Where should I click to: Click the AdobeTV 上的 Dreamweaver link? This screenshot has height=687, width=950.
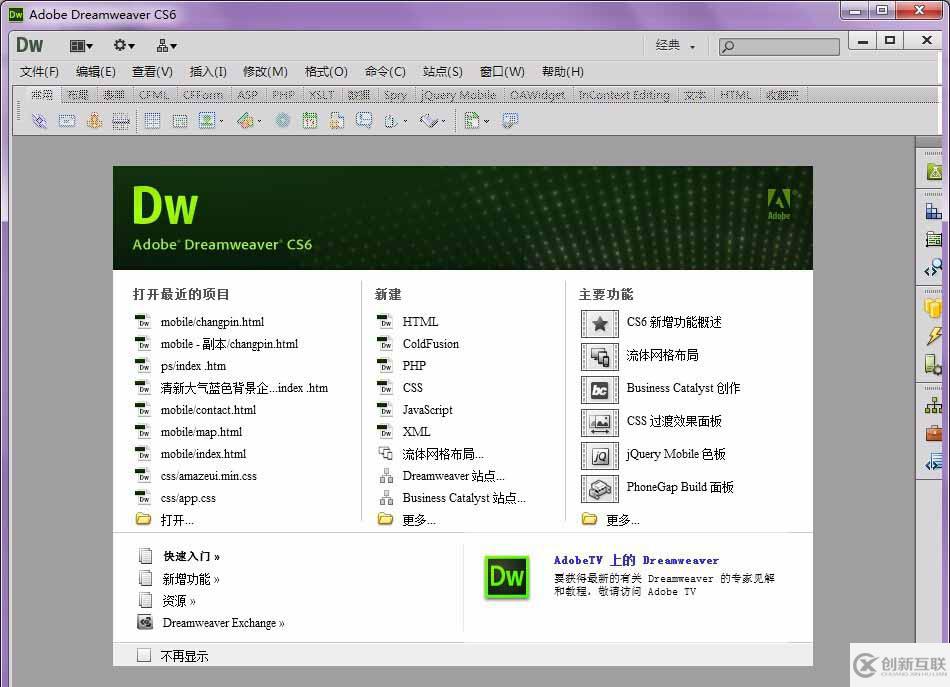click(x=636, y=560)
